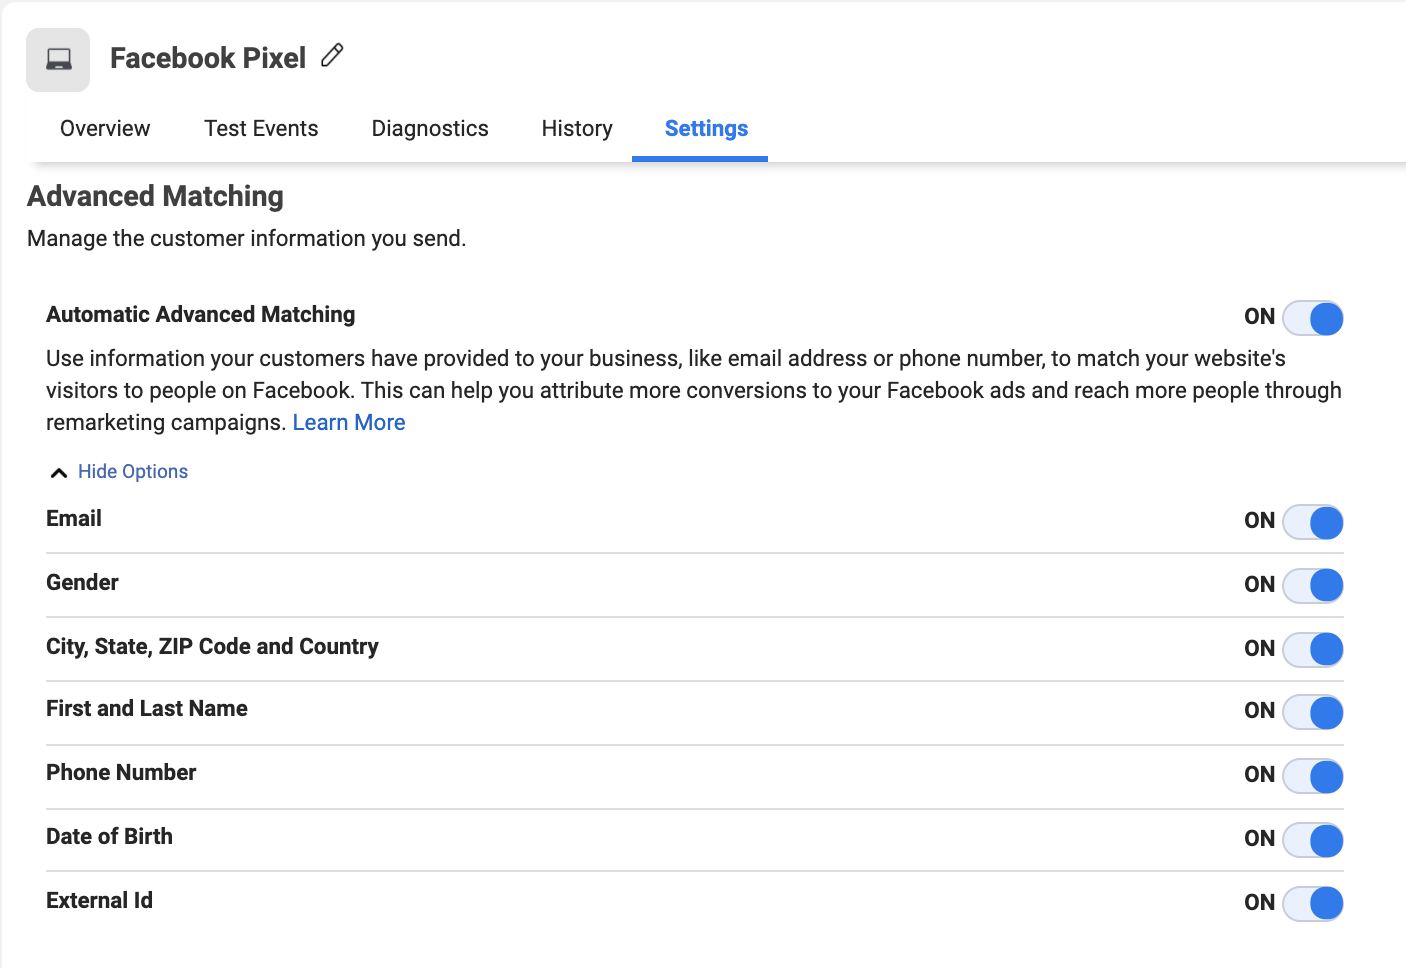
Task: Turn off the Phone Number toggle
Action: pos(1312,777)
